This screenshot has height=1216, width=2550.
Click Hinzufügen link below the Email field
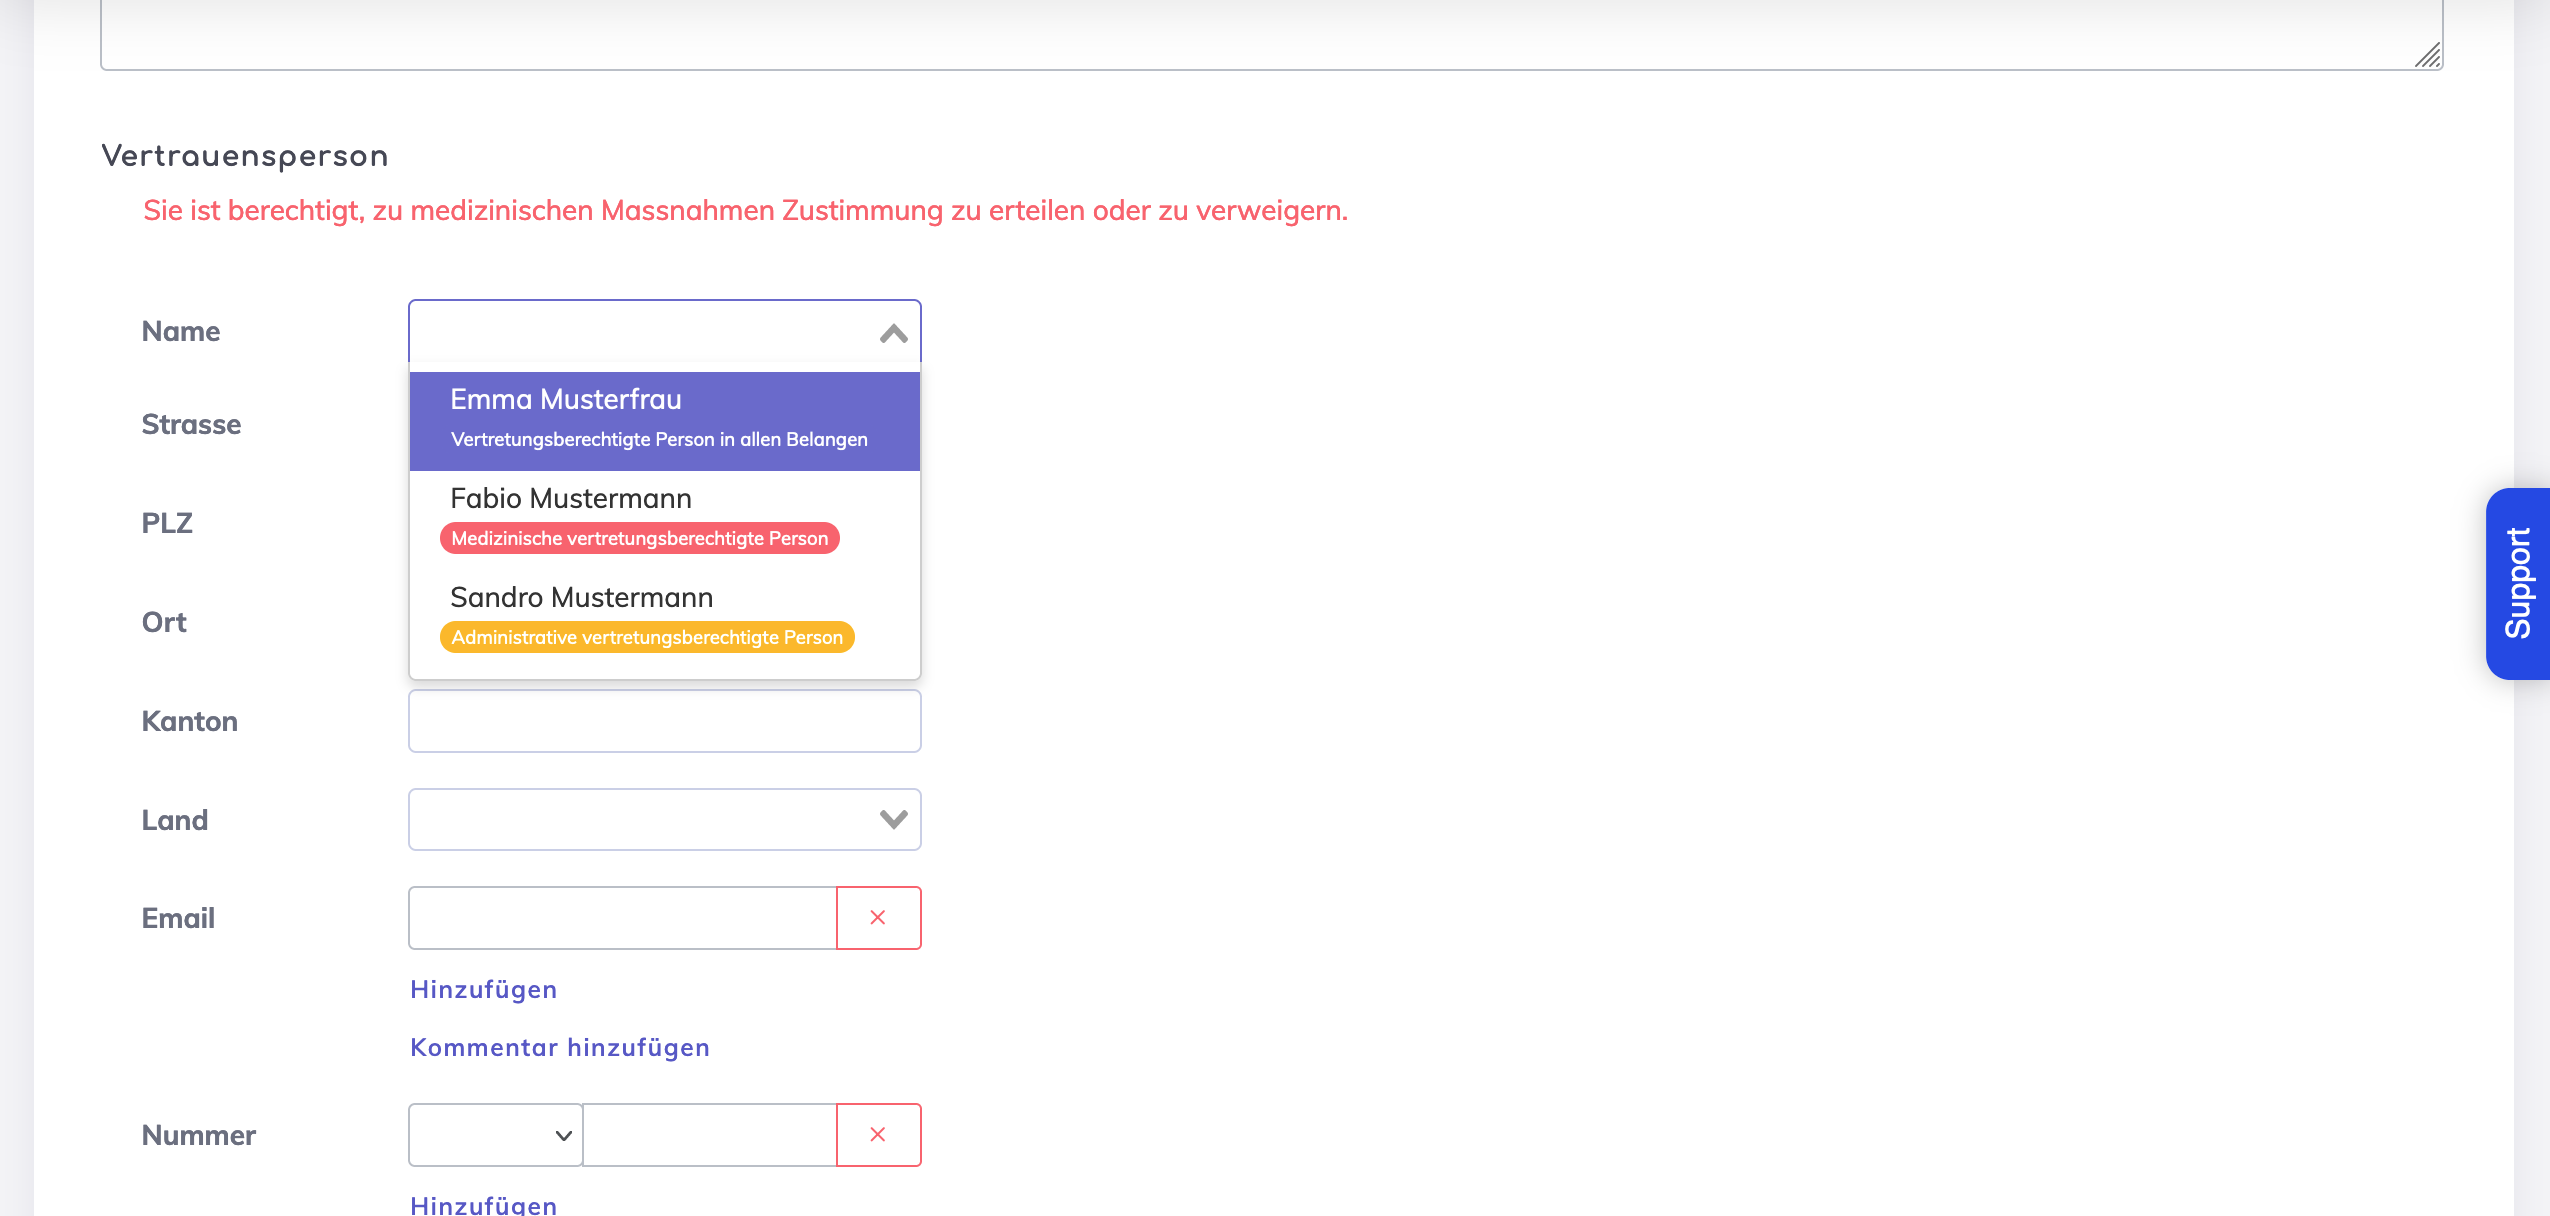(483, 989)
